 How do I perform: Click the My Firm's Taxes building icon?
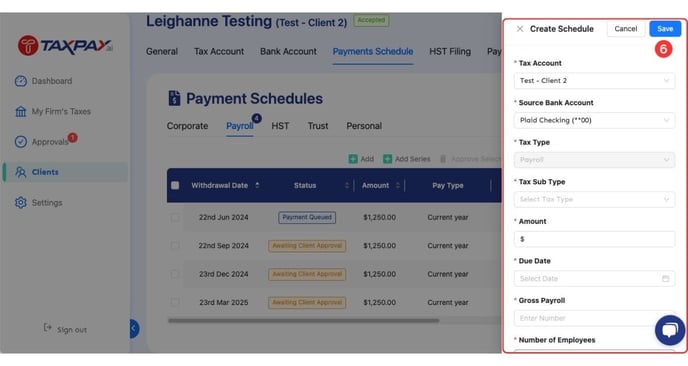[x=21, y=111]
